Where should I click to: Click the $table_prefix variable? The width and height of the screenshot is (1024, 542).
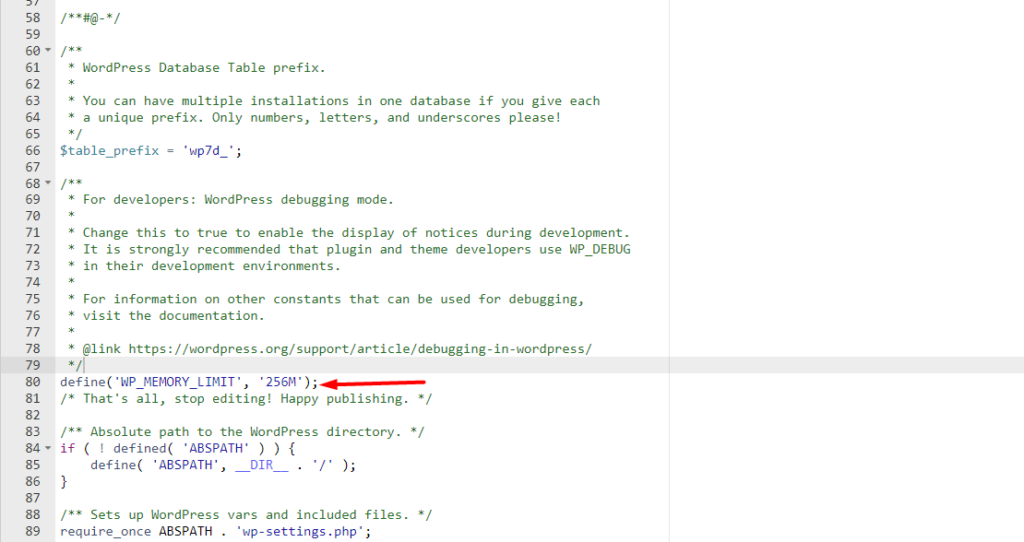coord(110,151)
